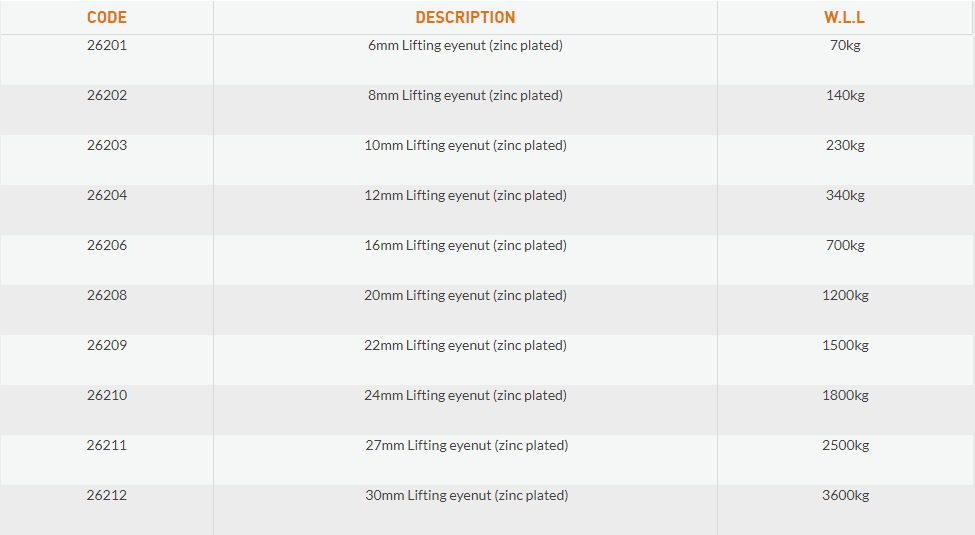
Task: Click the DESCRIPTION column header
Action: tap(465, 17)
